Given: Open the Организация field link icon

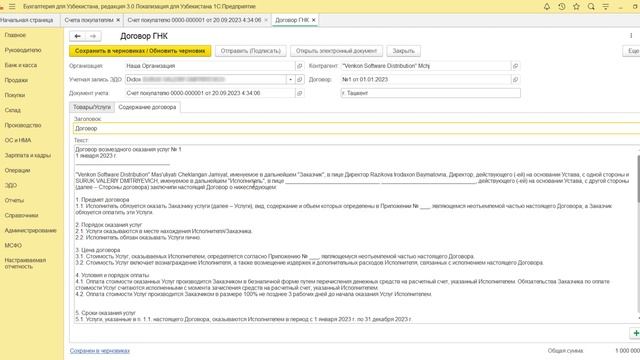Looking at the screenshot, I should click(300, 66).
